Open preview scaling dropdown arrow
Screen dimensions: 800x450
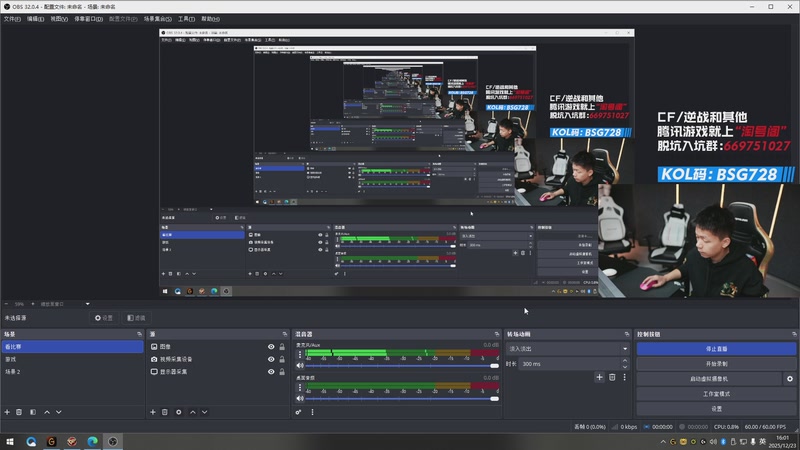click(87, 304)
